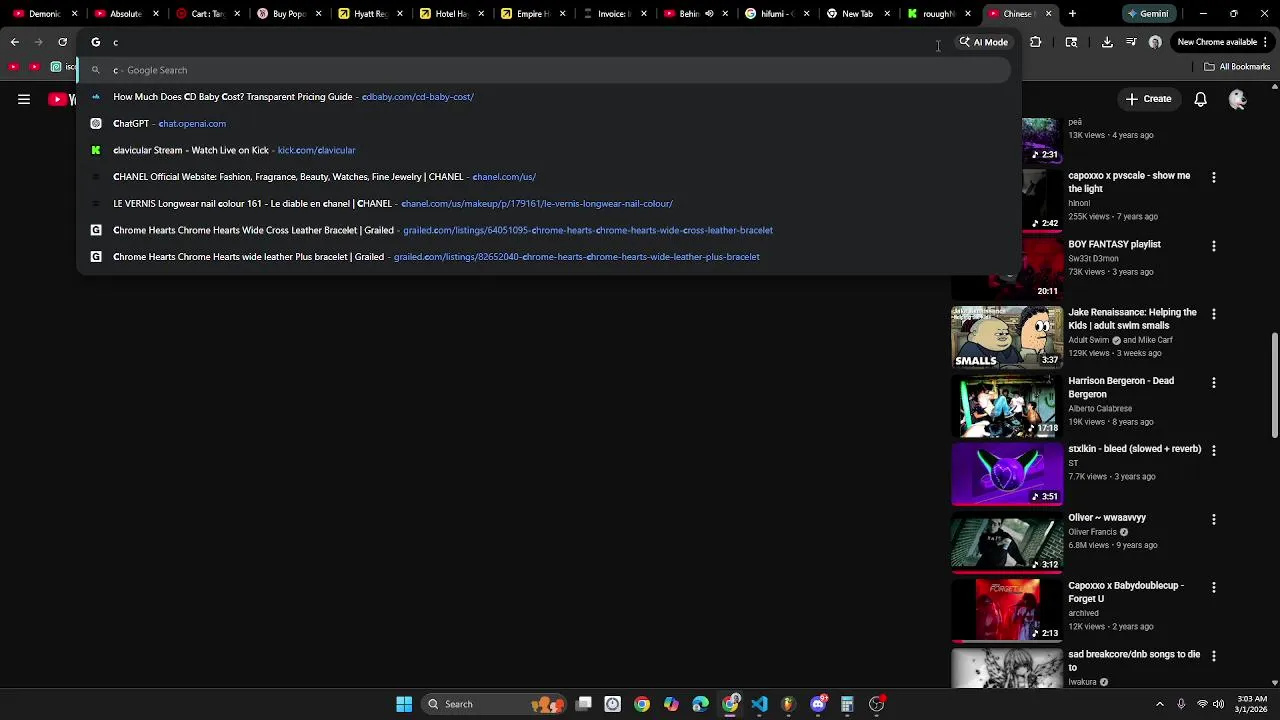Image resolution: width=1280 pixels, height=720 pixels.
Task: Click the YouTube page vertical scrollbar
Action: [x=1275, y=384]
